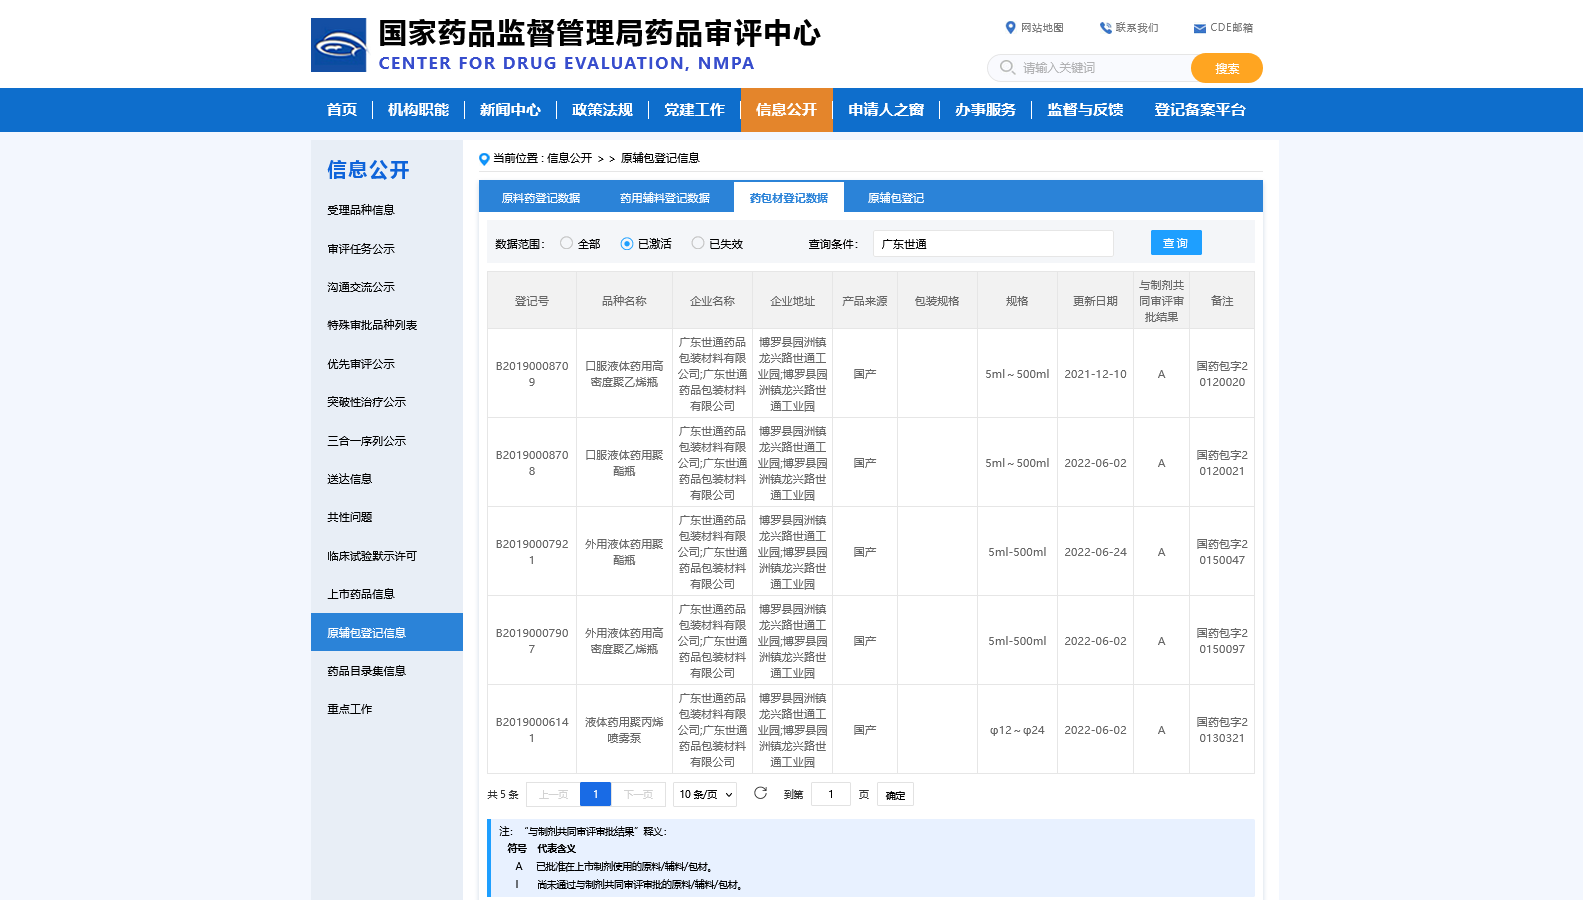Image resolution: width=1583 pixels, height=900 pixels.
Task: Open 原辅包登记信息 in sidebar
Action: (386, 632)
